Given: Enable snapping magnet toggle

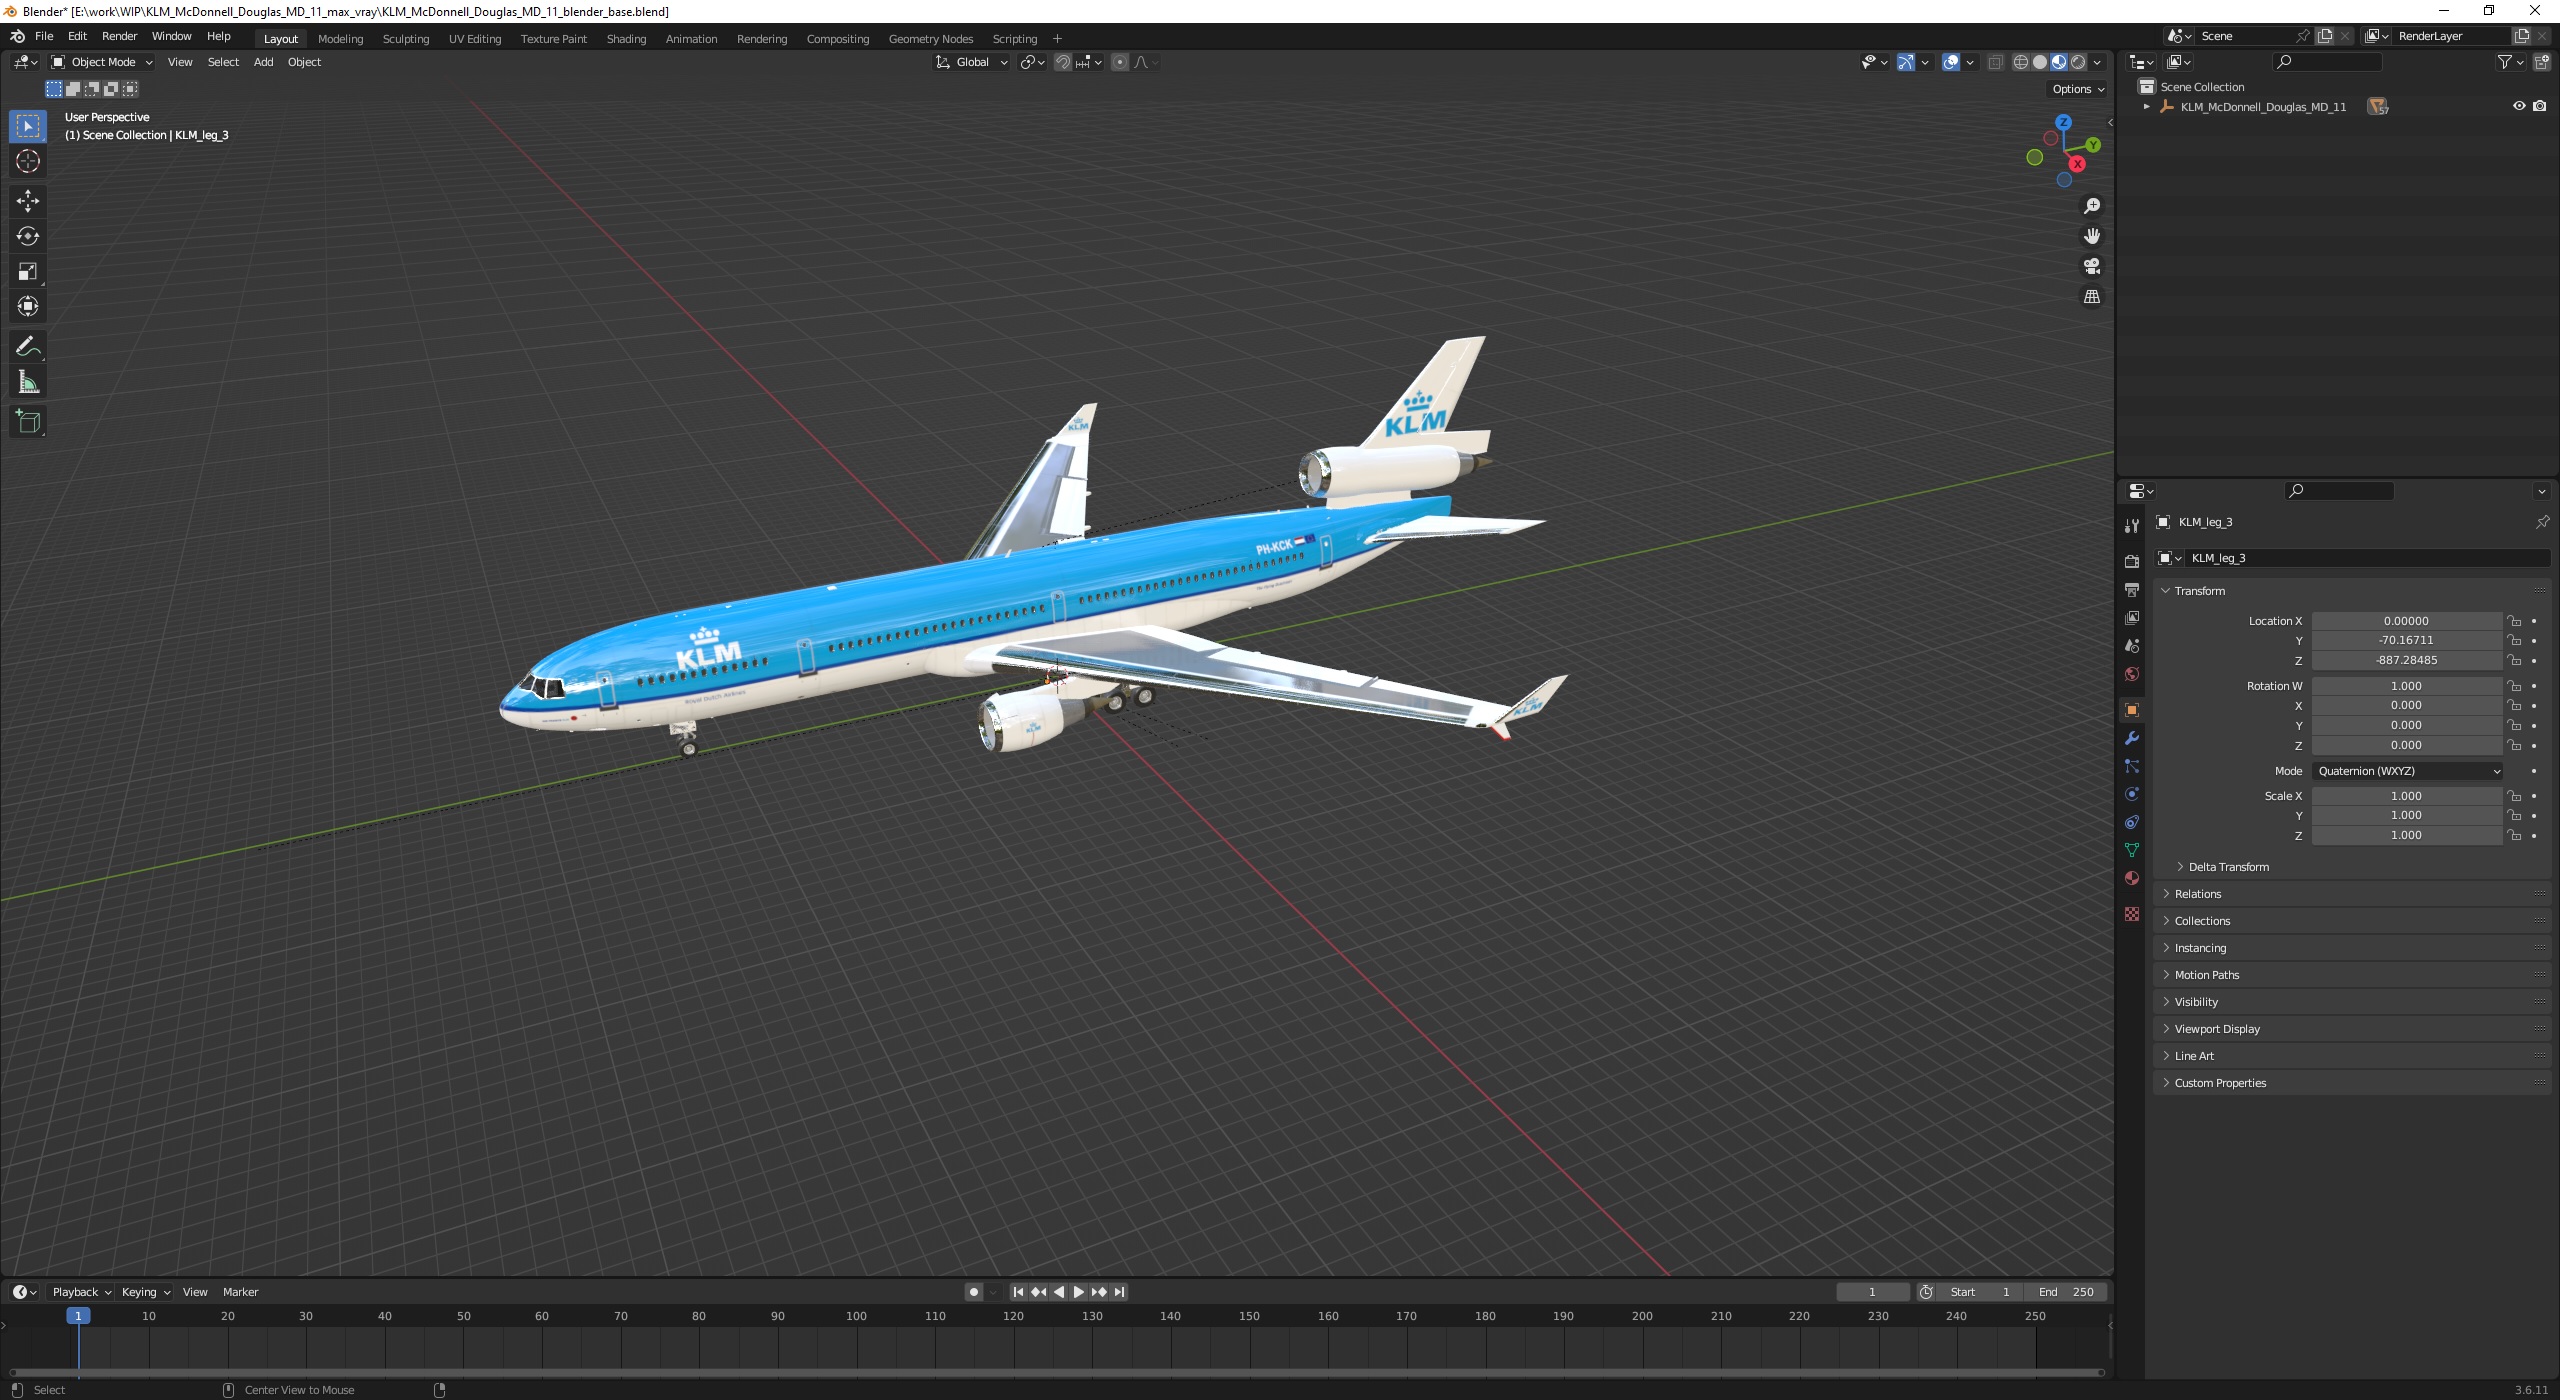Looking at the screenshot, I should [x=1063, y=62].
